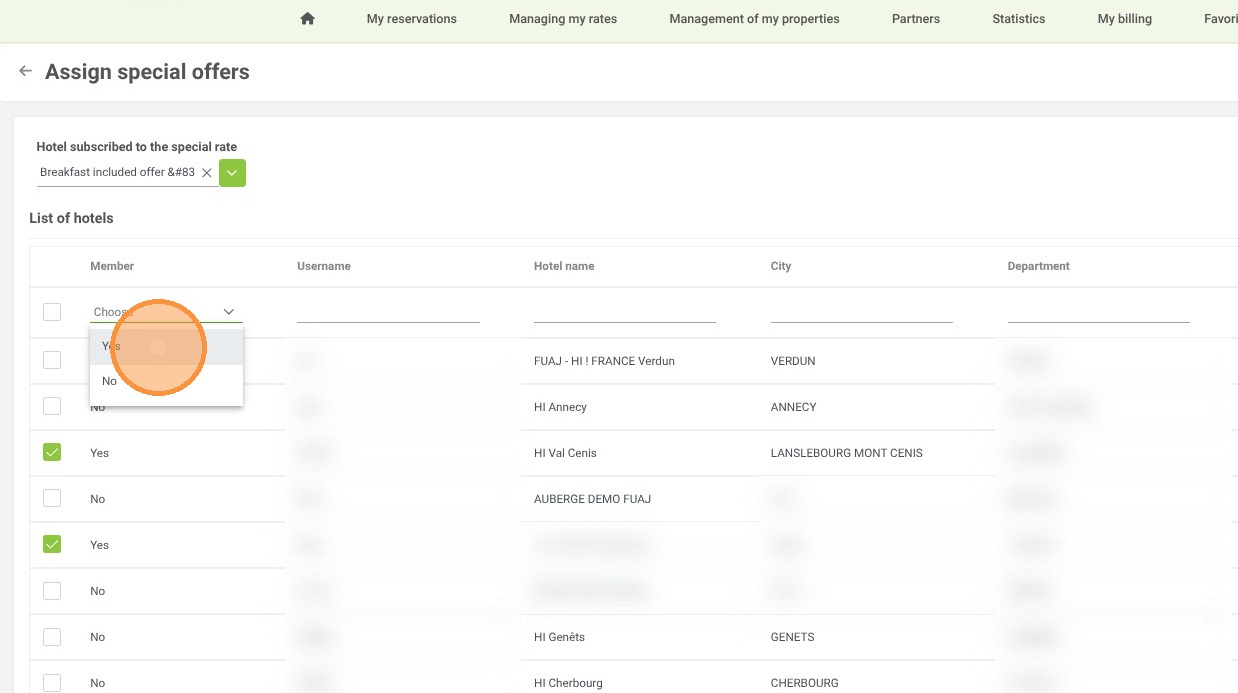Viewport: 1238px width, 693px height.
Task: Sort by the Username column header
Action: click(324, 266)
